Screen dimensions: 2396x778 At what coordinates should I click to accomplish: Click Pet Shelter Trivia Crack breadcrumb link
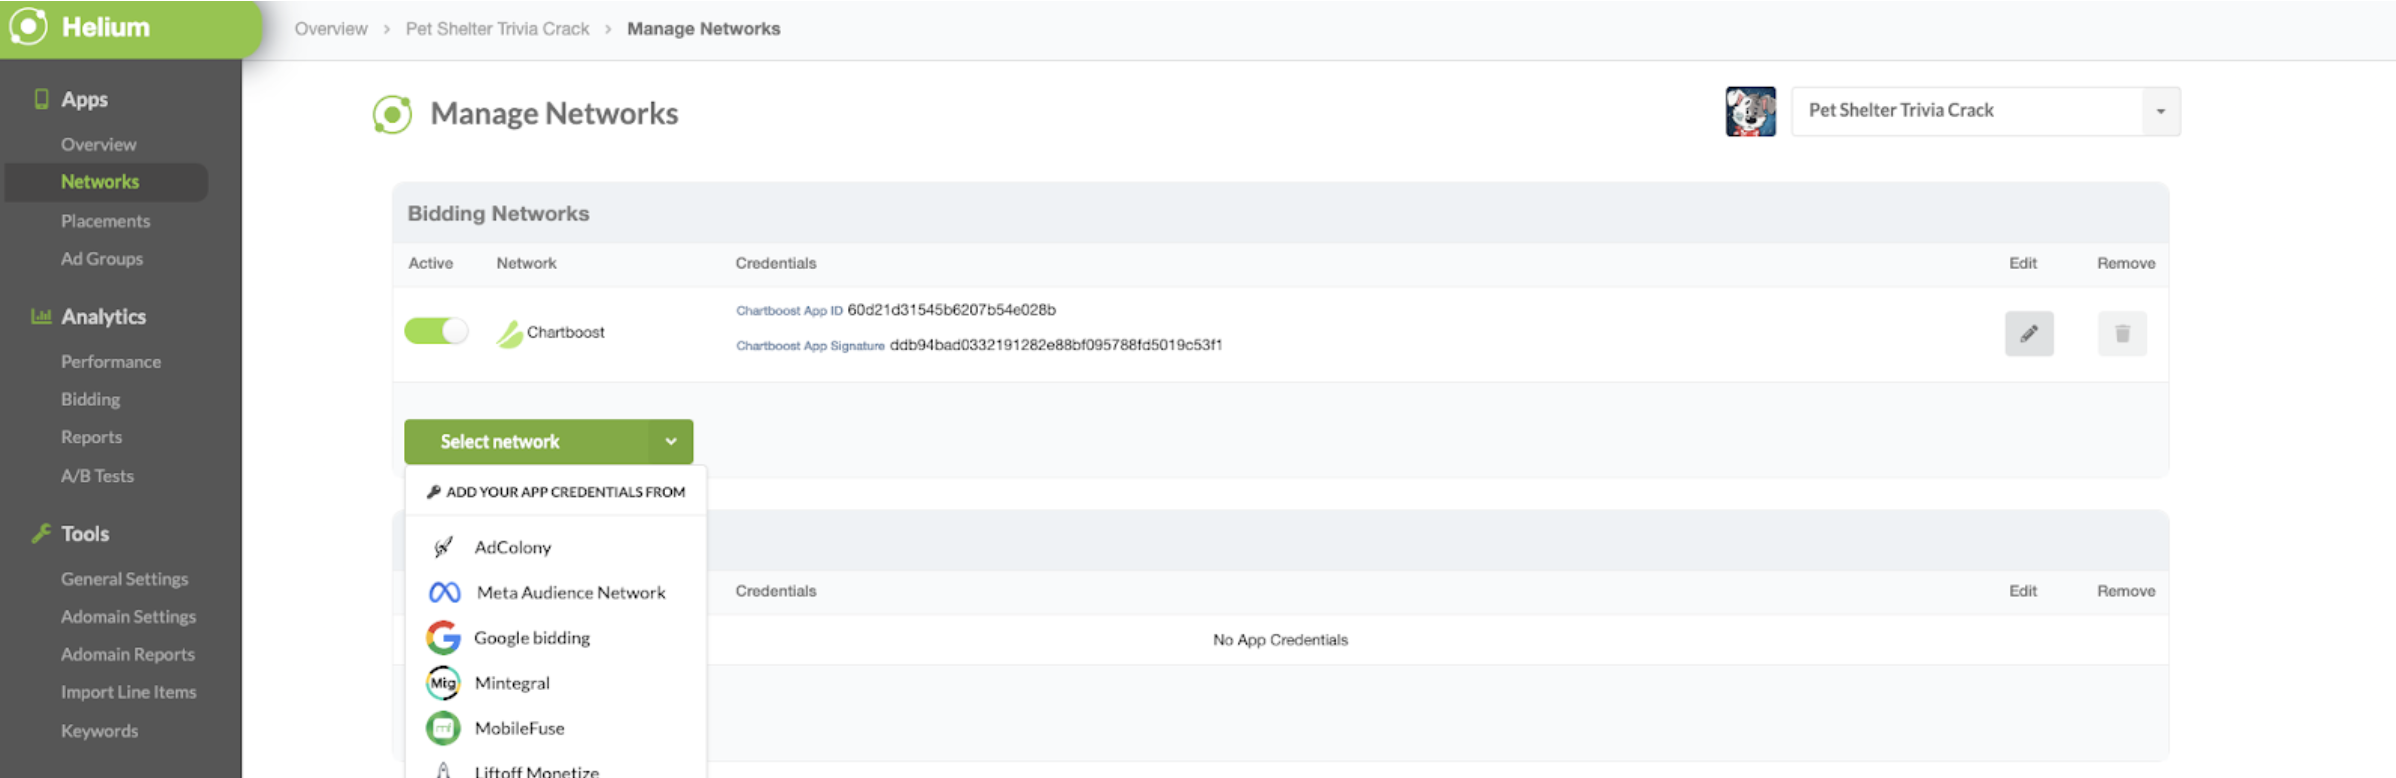coord(497,29)
